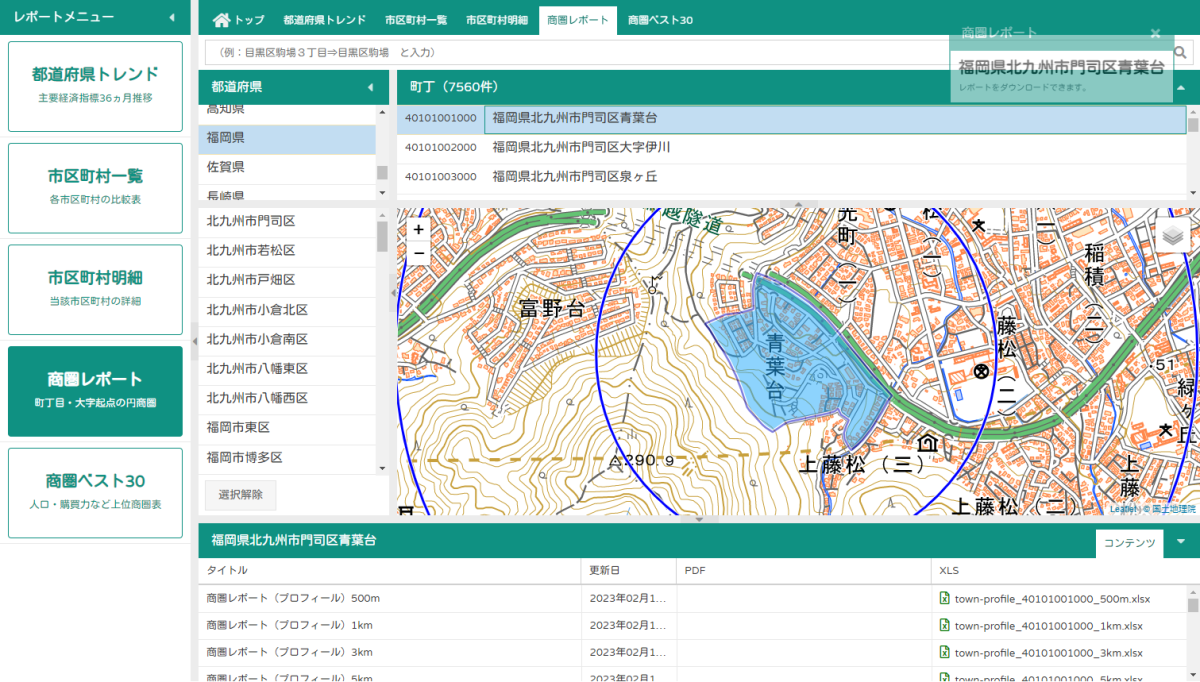This screenshot has height=682, width=1200.
Task: Click the Excel icon on the 1km row
Action: (943, 626)
